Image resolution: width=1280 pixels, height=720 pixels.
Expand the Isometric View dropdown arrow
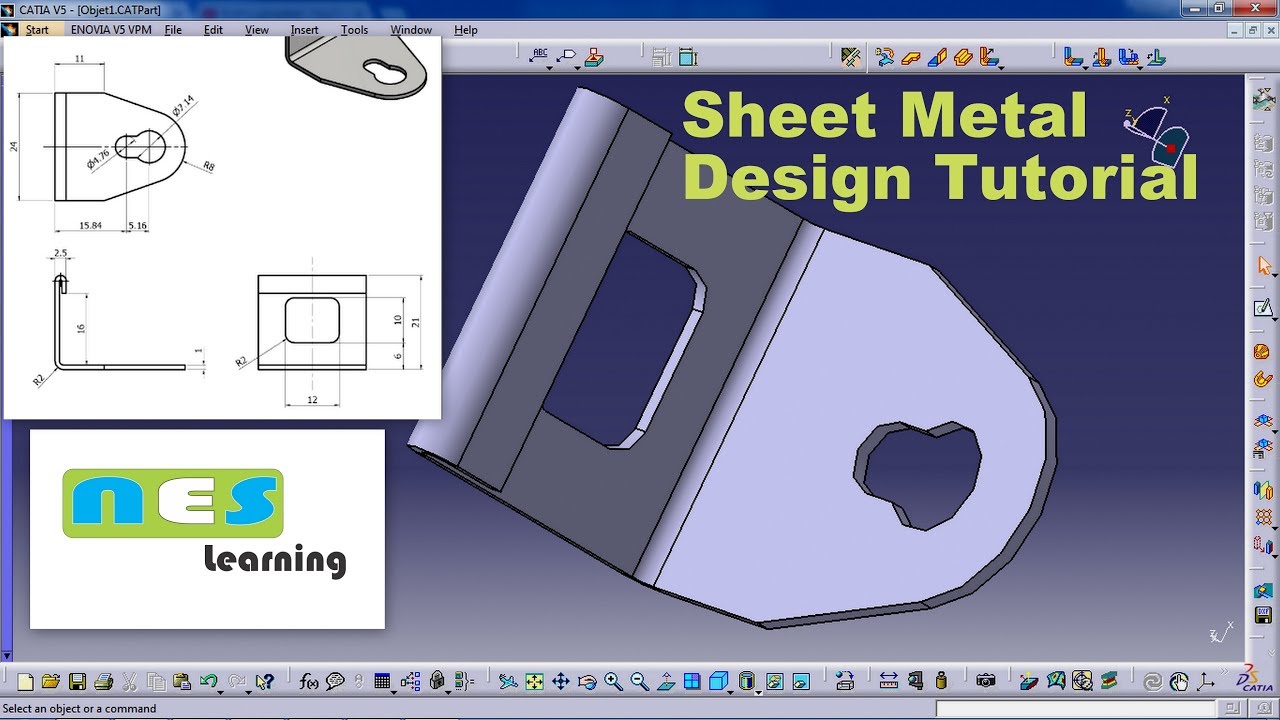click(x=731, y=693)
